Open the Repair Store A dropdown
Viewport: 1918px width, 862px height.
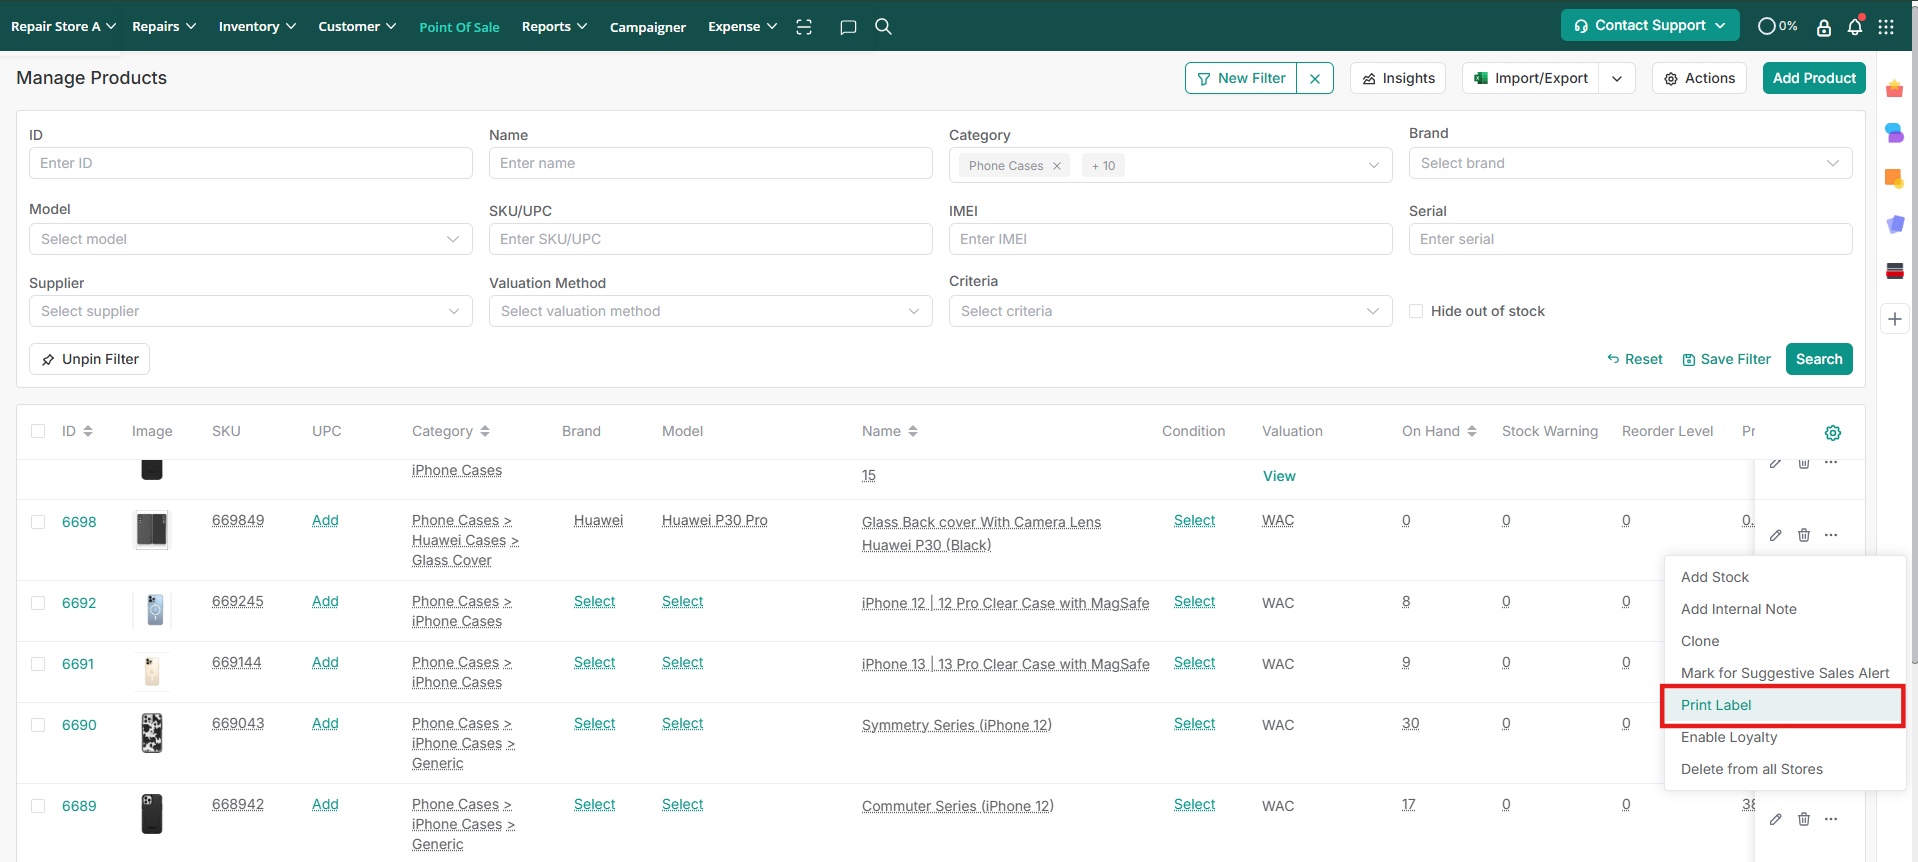(x=63, y=26)
